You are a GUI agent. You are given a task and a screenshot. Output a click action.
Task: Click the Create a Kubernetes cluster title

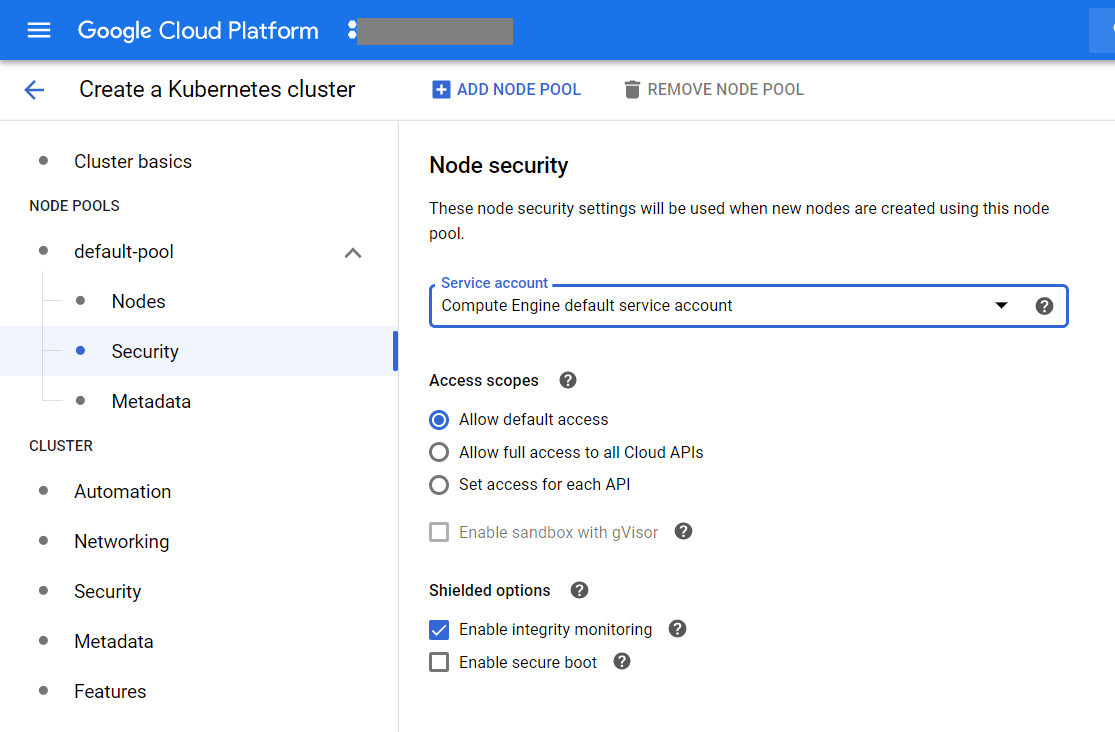(x=217, y=90)
